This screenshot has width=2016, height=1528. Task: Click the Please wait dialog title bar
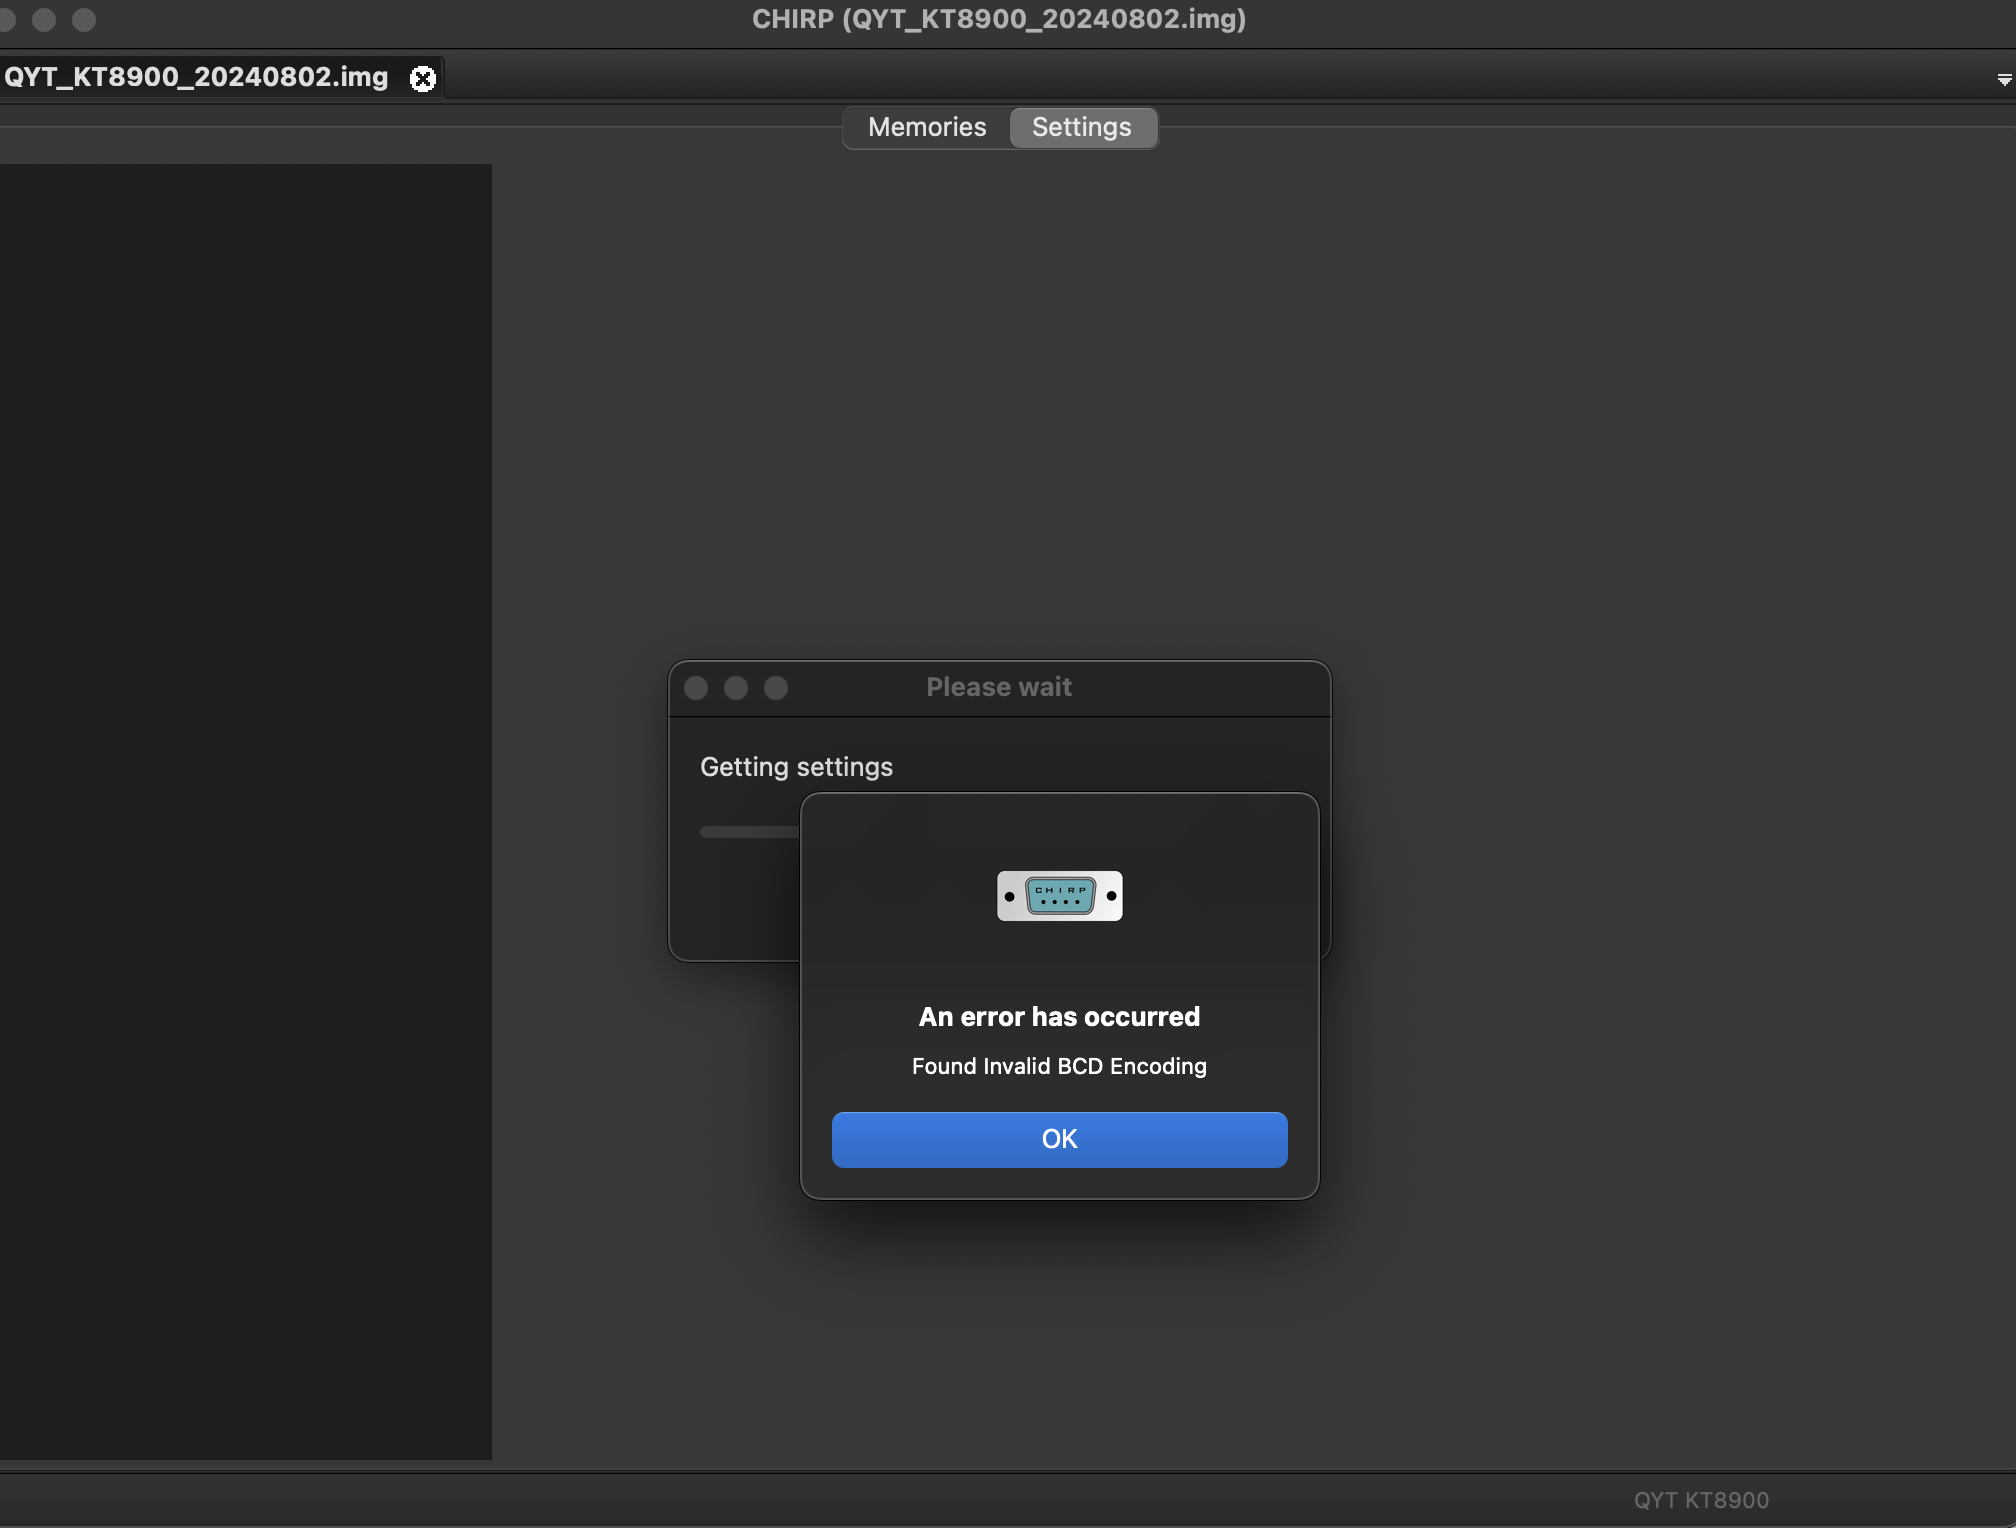999,688
